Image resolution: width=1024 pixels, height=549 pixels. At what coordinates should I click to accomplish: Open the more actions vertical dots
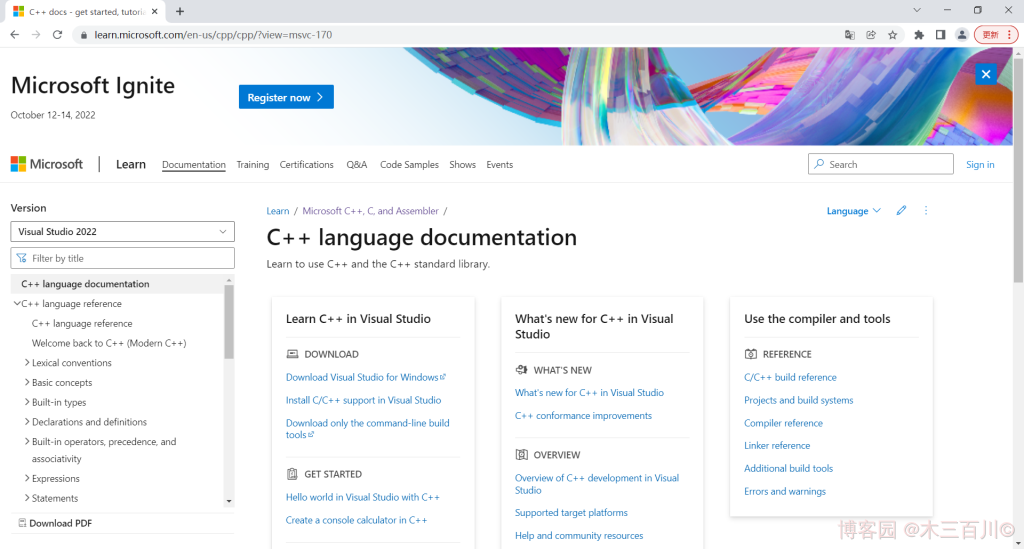926,210
